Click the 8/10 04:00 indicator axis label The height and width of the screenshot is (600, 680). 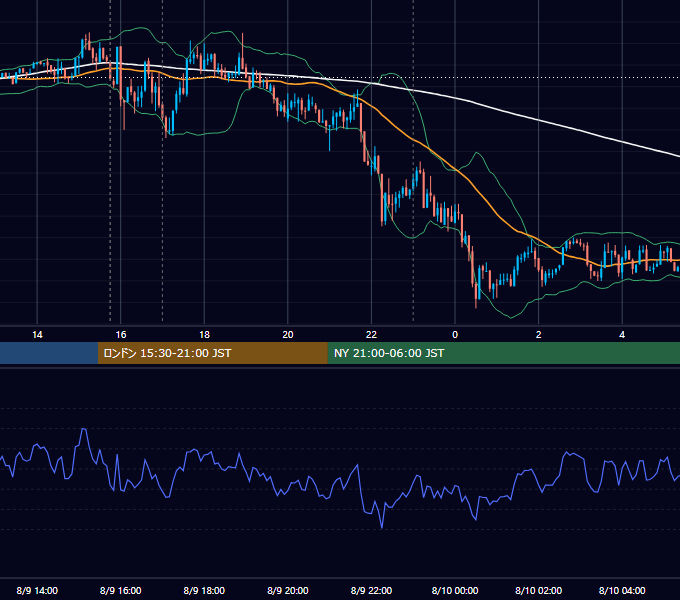(622, 590)
